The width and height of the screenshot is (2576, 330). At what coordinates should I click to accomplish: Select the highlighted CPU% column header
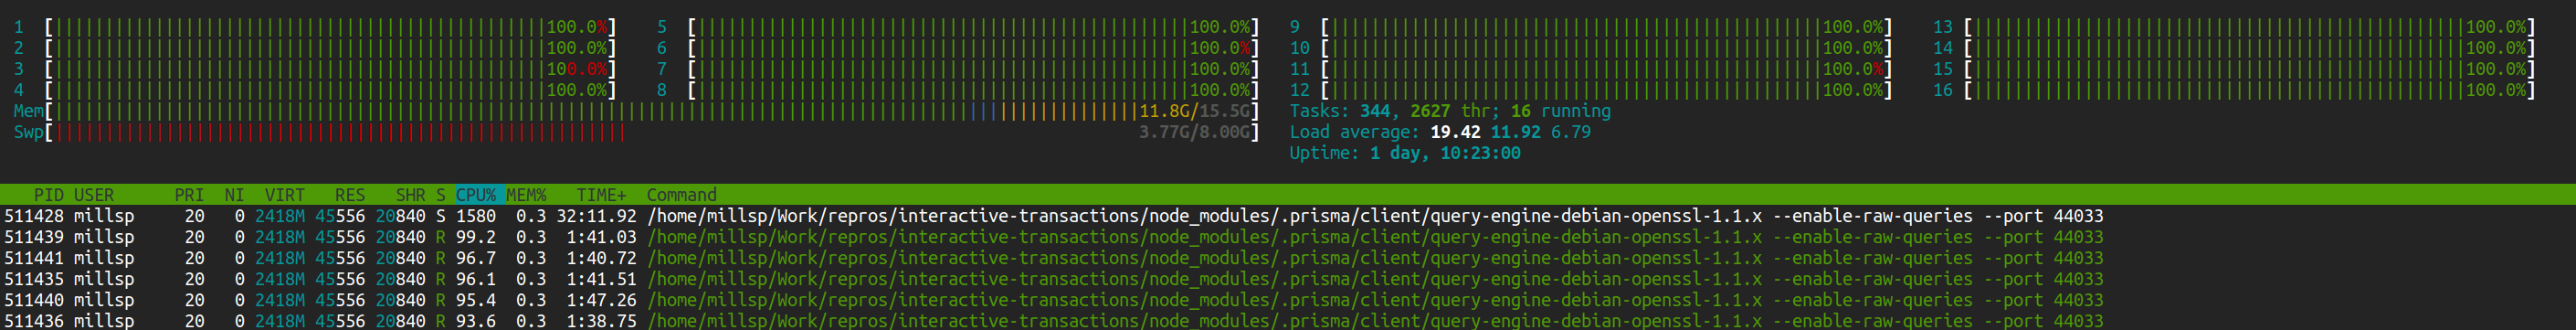pos(479,195)
